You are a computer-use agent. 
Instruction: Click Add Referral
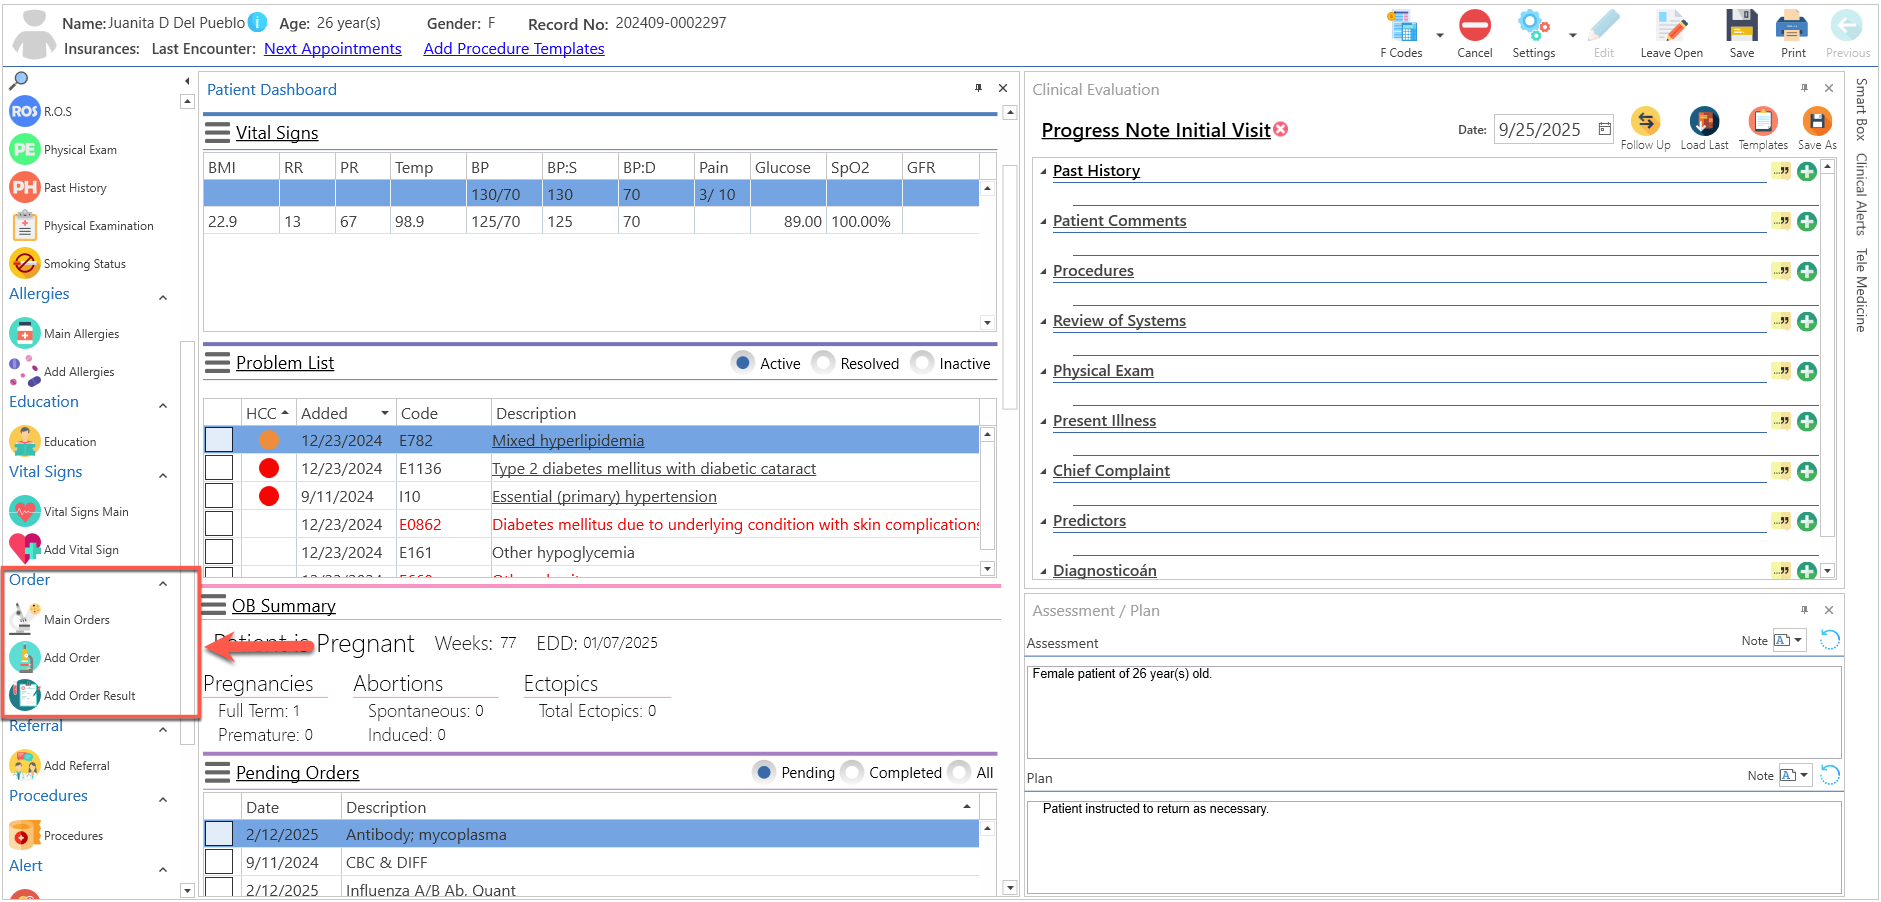click(x=60, y=765)
